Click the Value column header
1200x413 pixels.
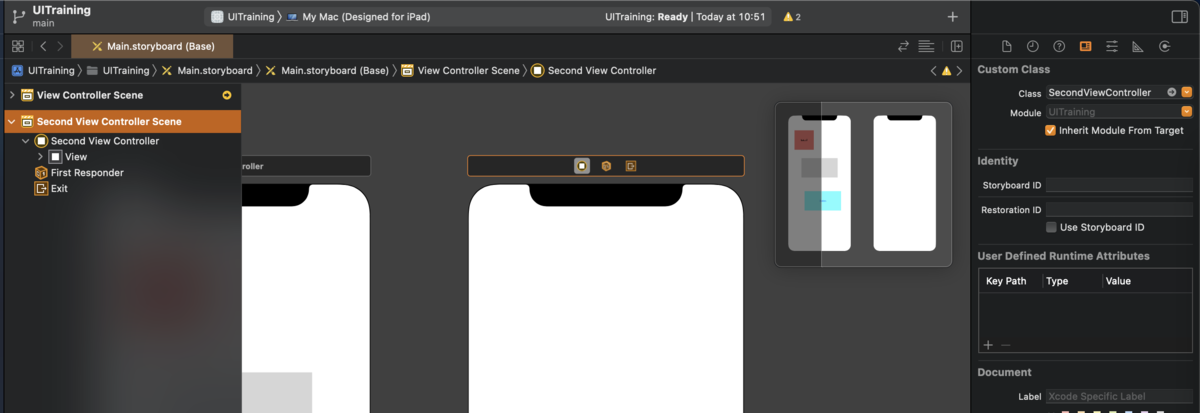(x=1118, y=281)
